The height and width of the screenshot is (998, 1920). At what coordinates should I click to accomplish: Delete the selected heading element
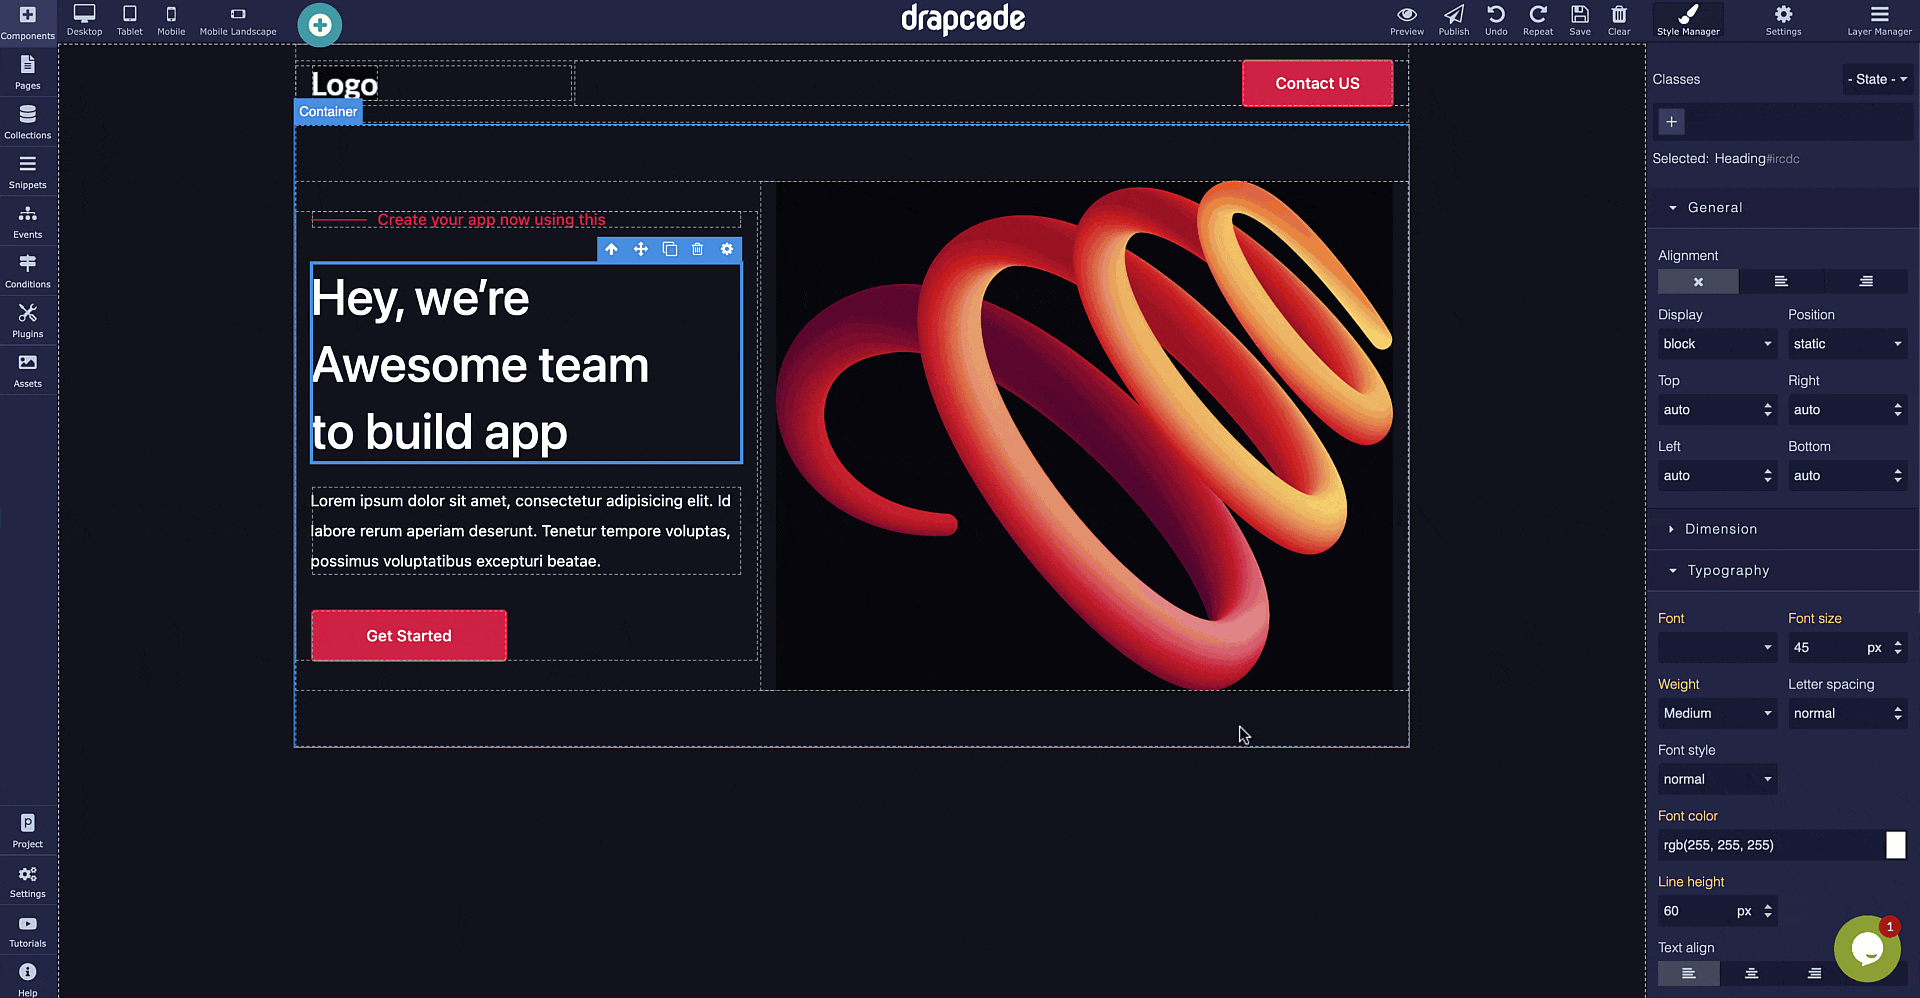tap(697, 249)
